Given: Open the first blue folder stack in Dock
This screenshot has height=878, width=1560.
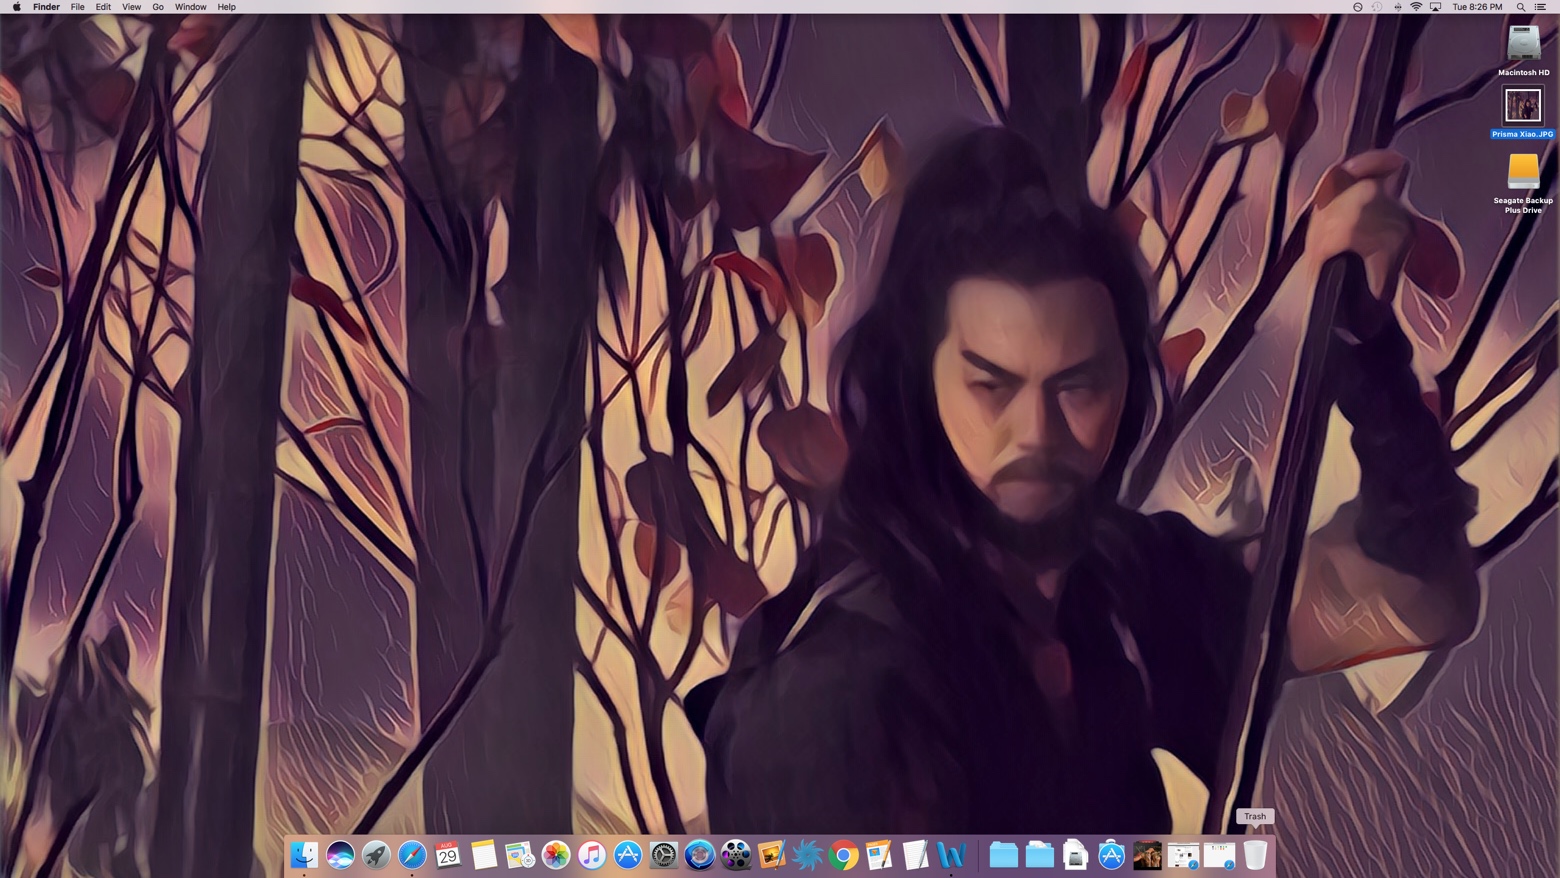Looking at the screenshot, I should (1004, 855).
